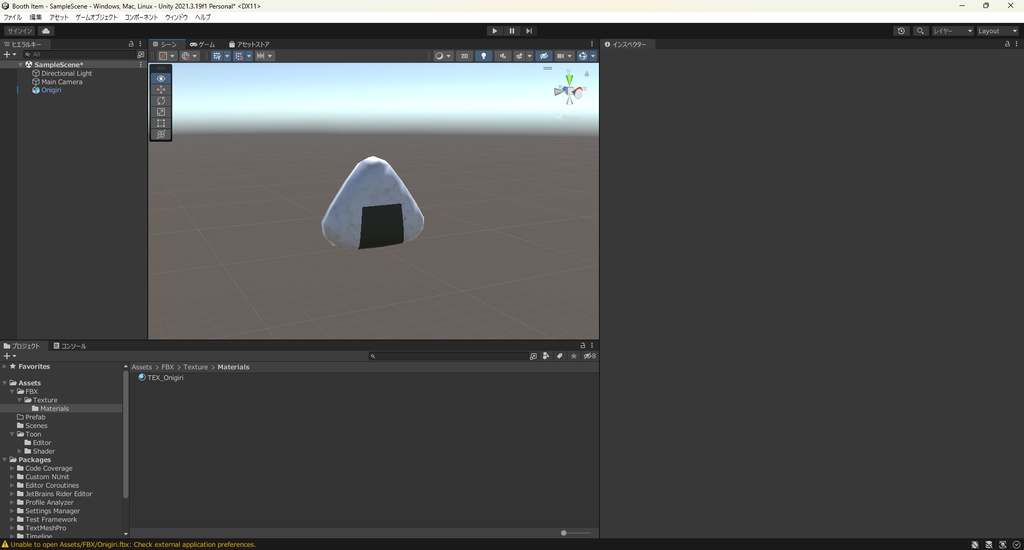1024x550 pixels.
Task: Toggle hidden packages visibility in Project
Action: 589,356
